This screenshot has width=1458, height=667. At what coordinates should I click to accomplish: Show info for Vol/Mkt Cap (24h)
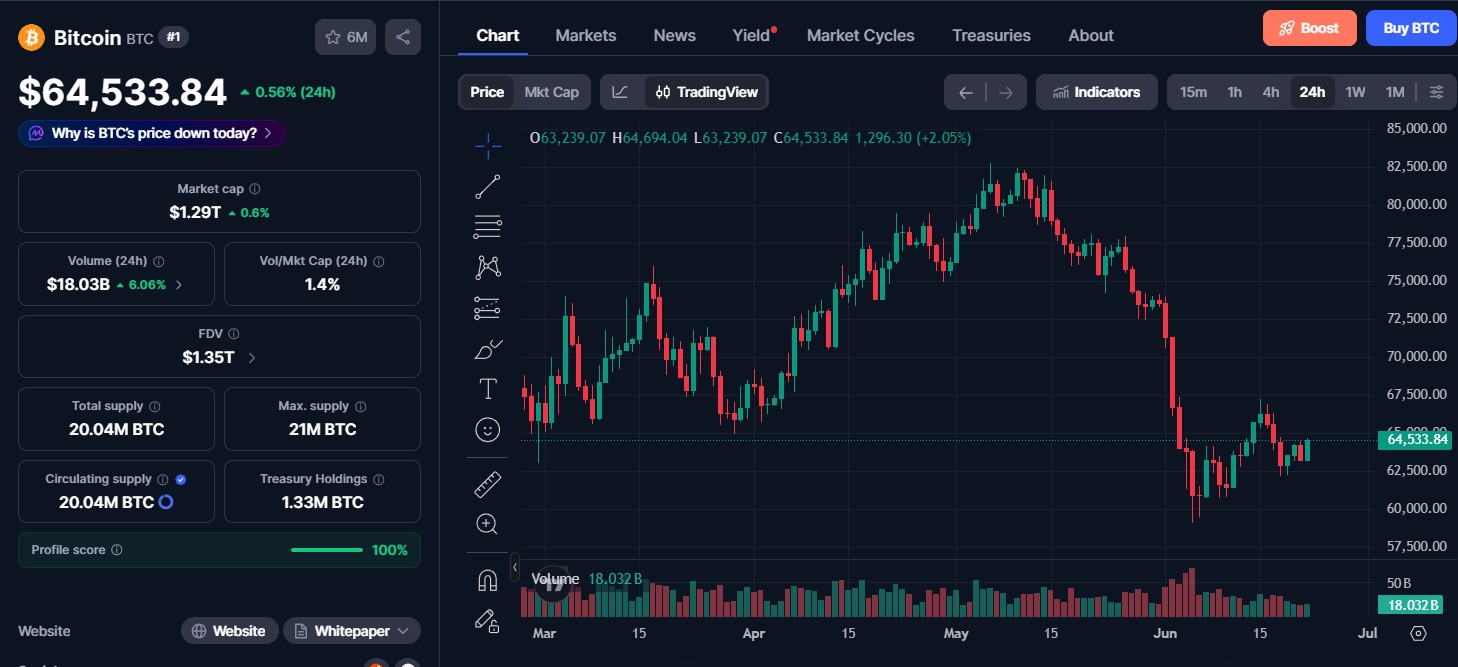379,261
